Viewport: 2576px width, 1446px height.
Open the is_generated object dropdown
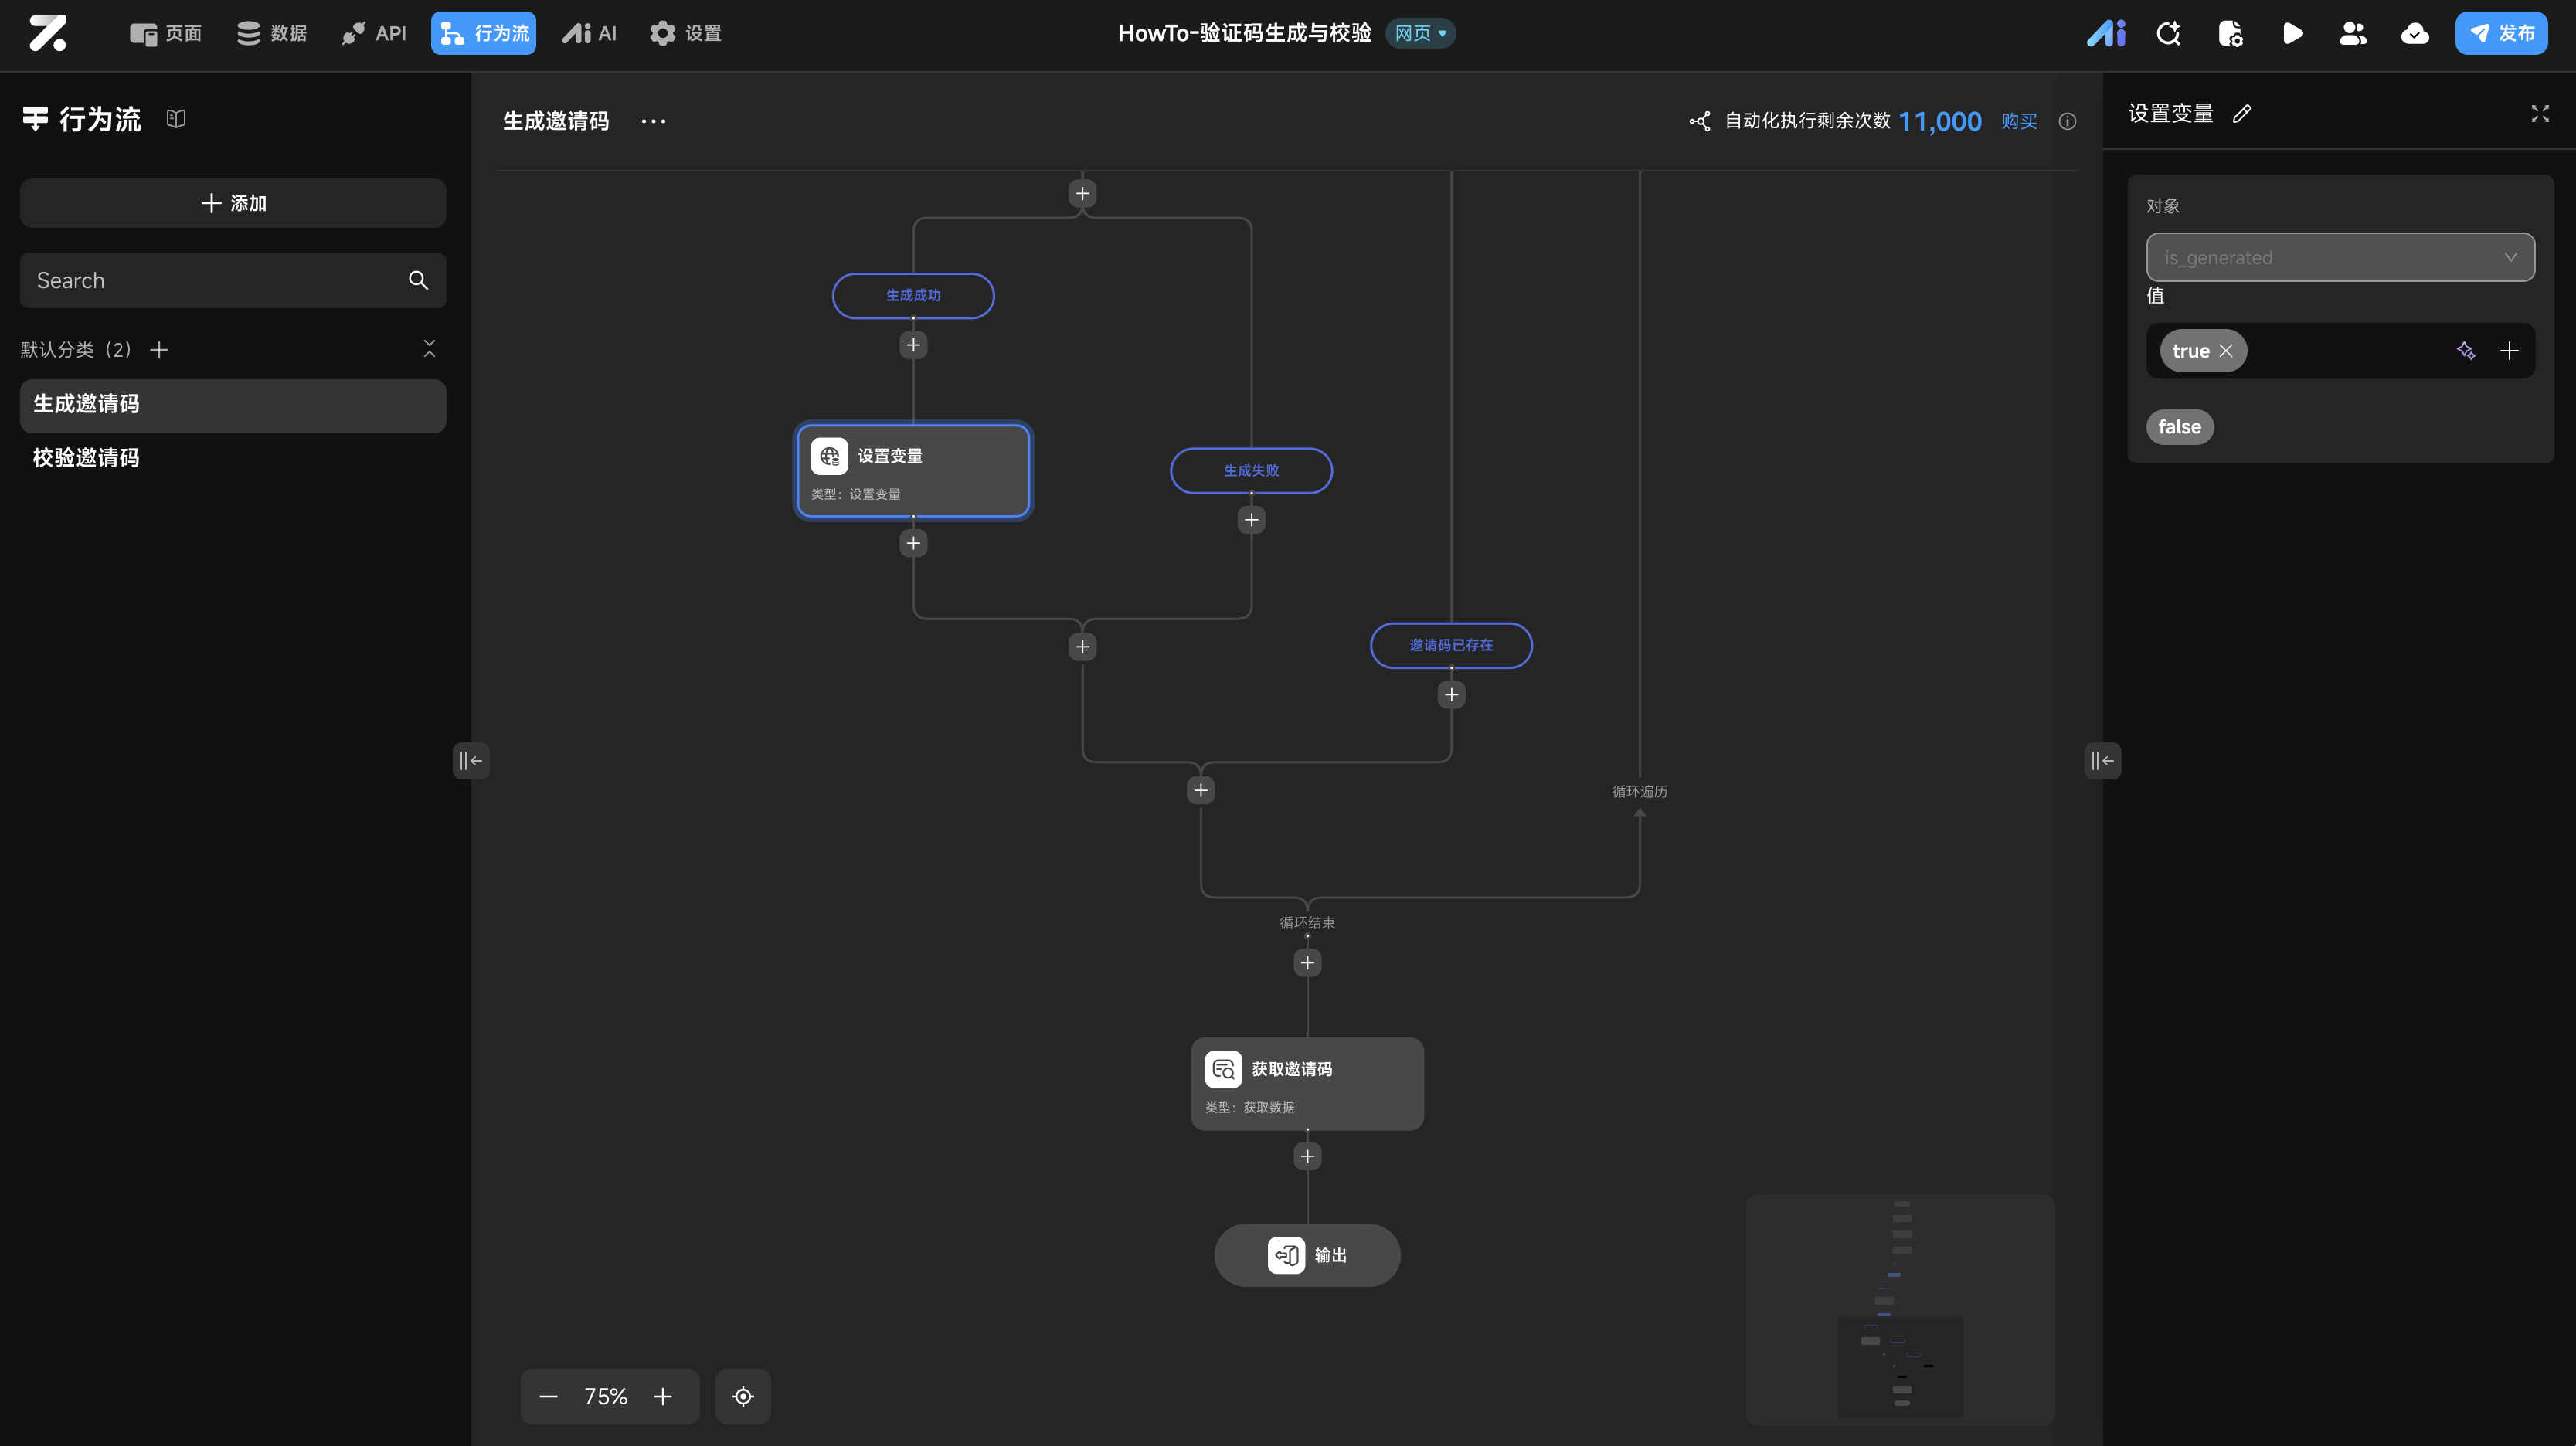pyautogui.click(x=2339, y=258)
